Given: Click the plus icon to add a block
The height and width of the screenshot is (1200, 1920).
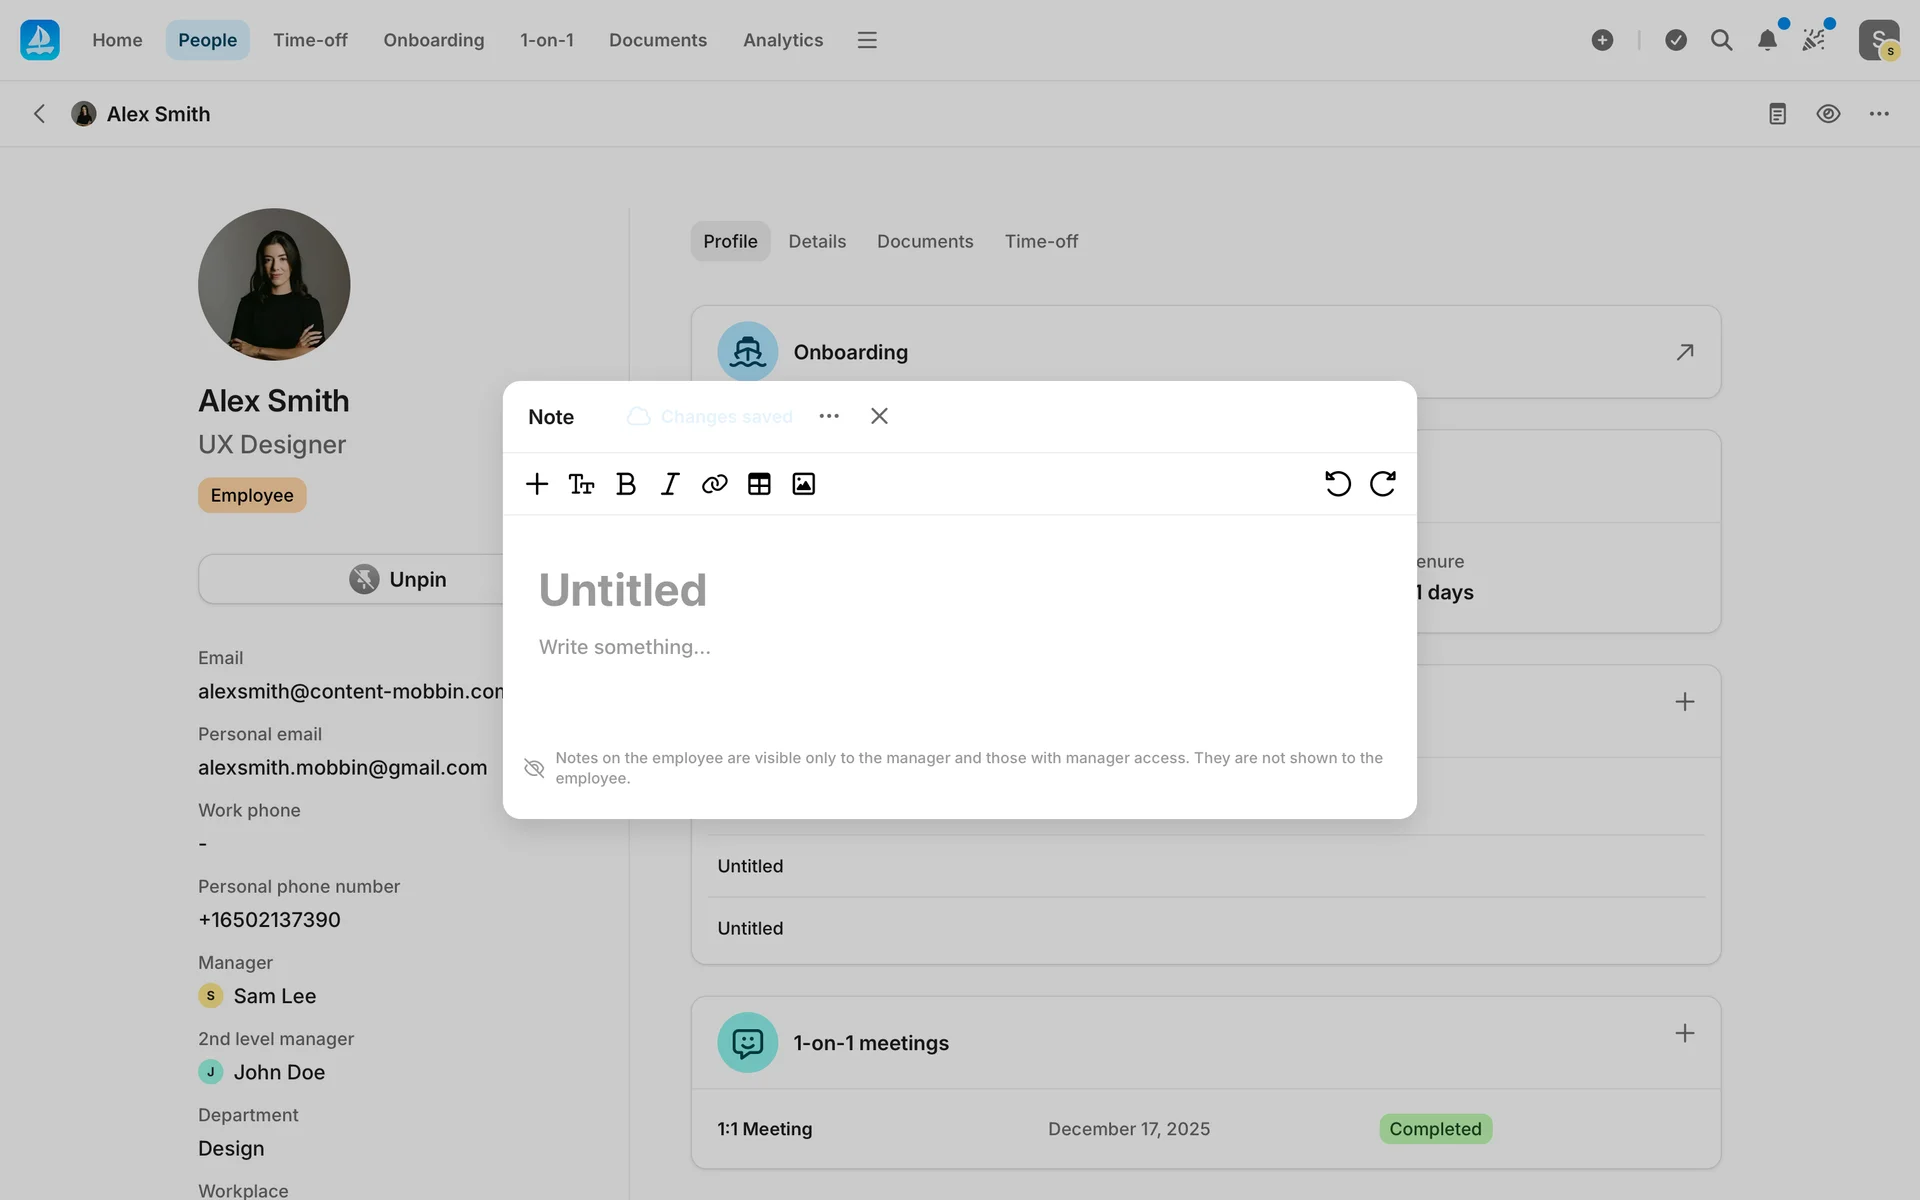Looking at the screenshot, I should (x=537, y=484).
